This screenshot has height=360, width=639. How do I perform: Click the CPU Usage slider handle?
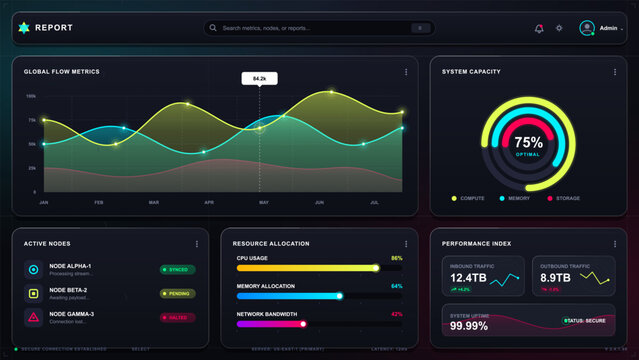tap(376, 268)
